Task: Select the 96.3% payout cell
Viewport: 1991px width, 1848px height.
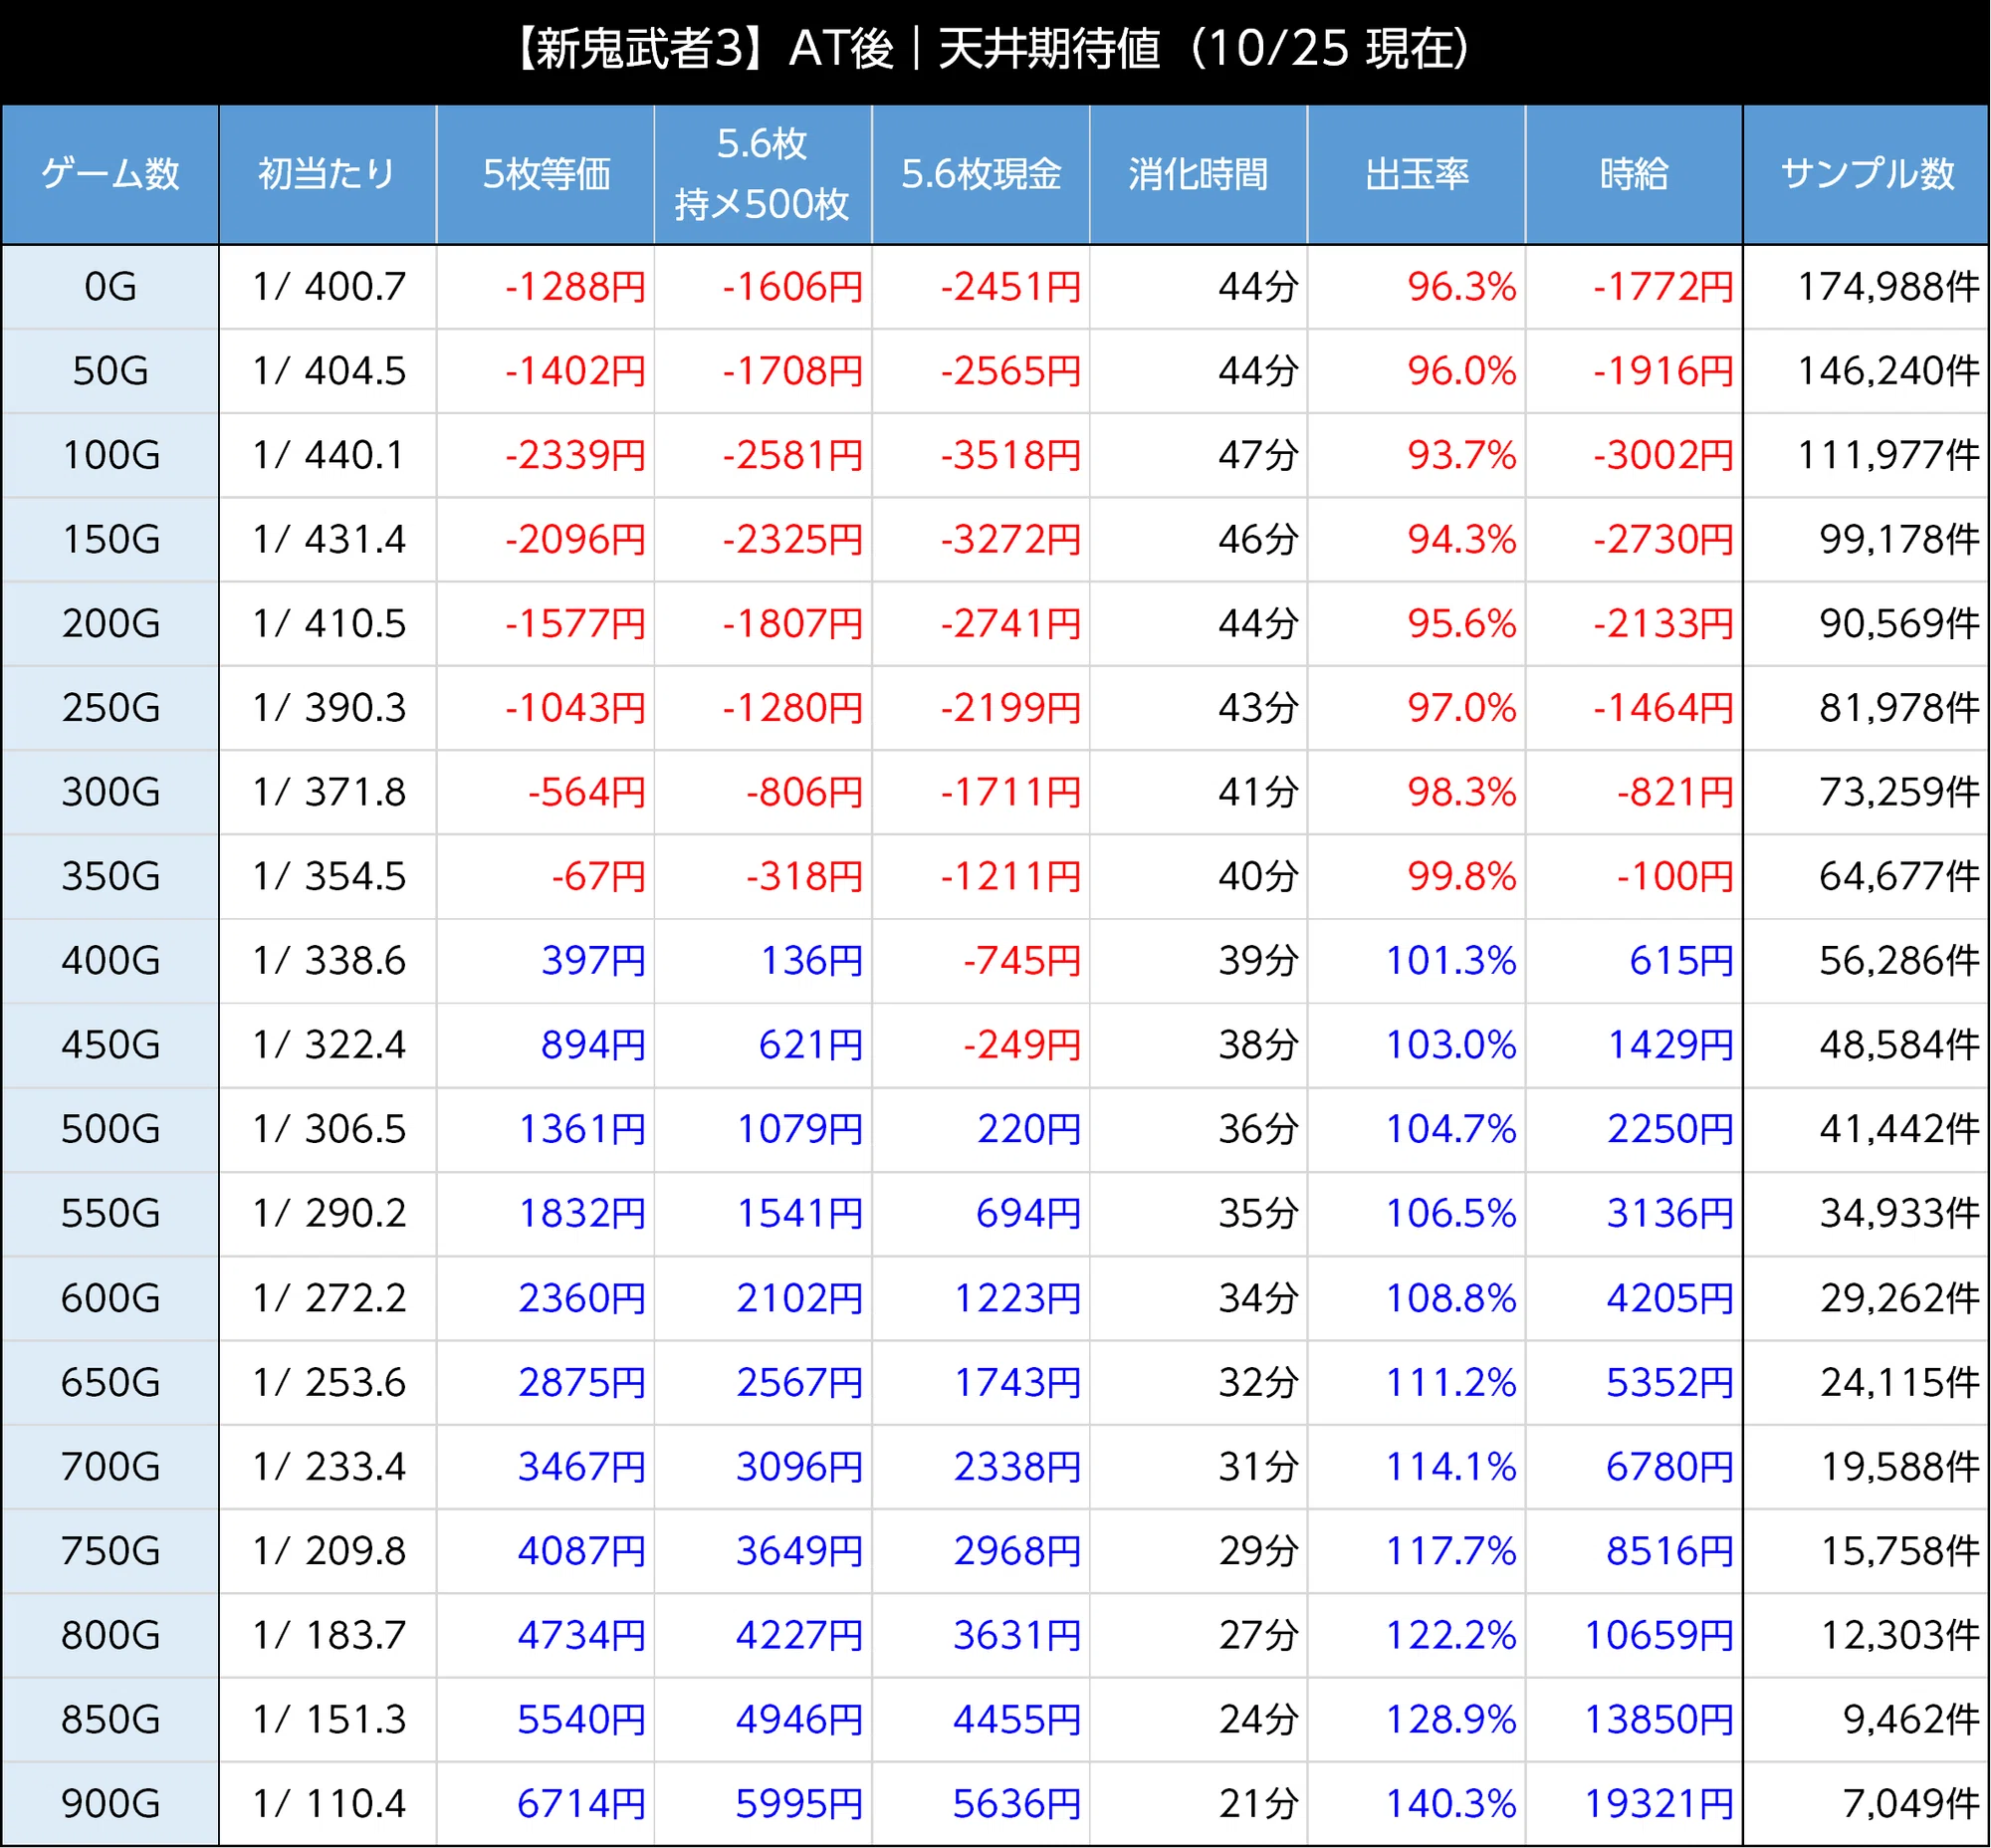Action: 1462,287
